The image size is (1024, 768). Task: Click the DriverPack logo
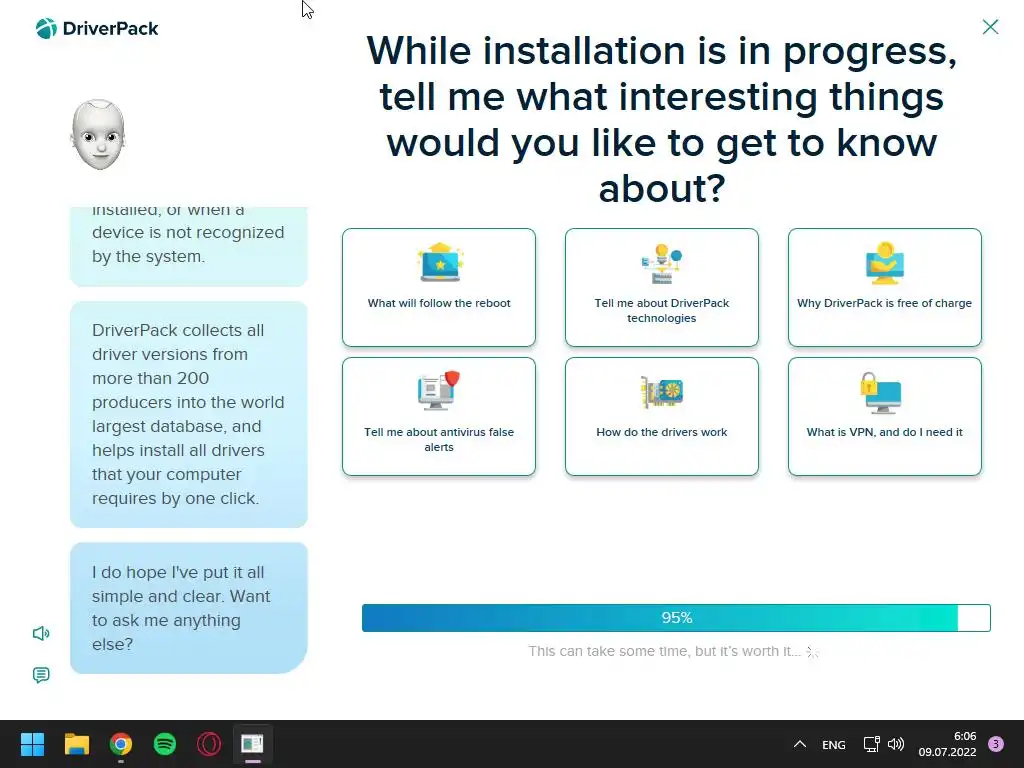click(x=97, y=29)
